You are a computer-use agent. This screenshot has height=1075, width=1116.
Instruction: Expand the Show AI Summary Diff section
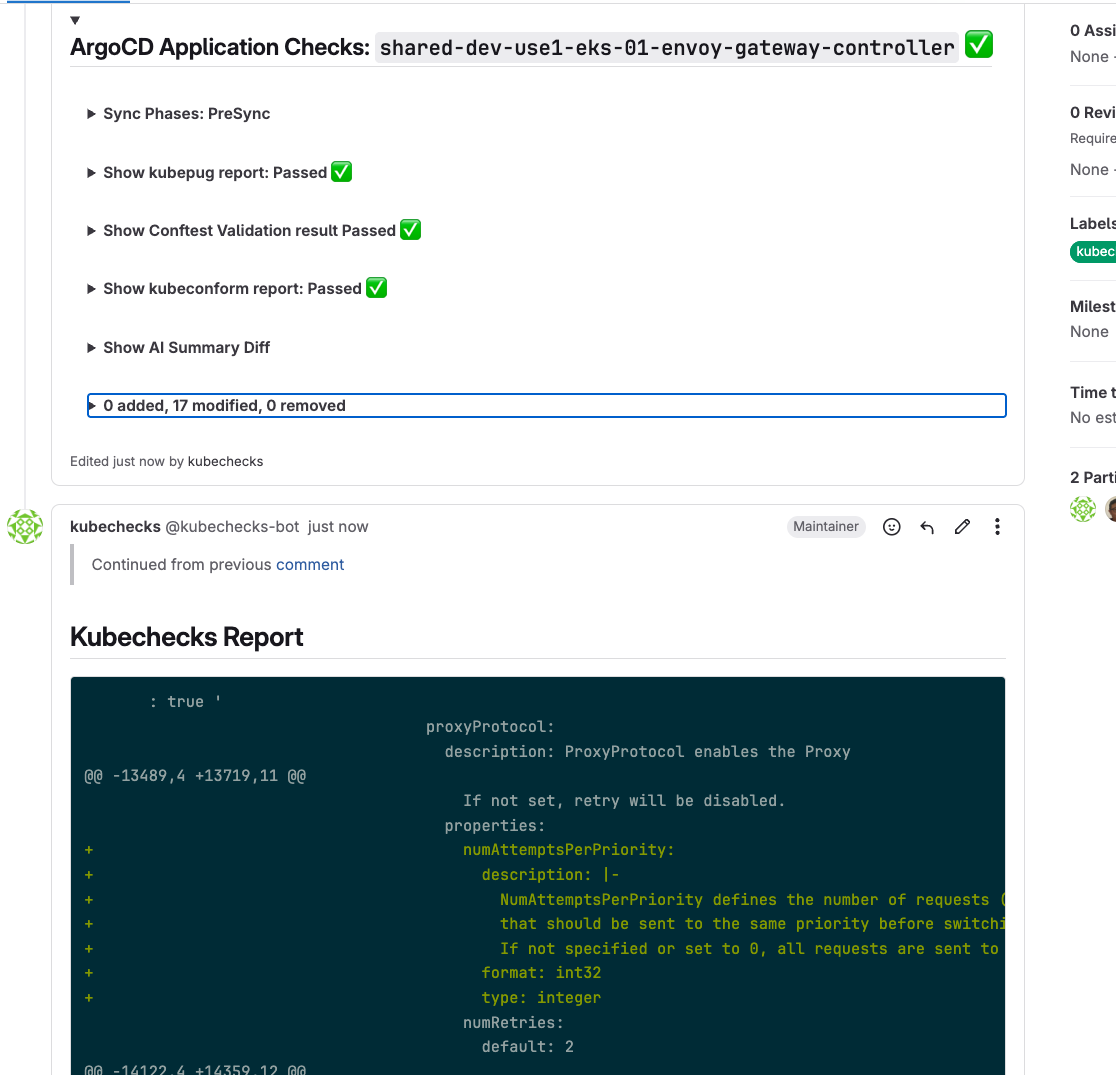(x=179, y=347)
